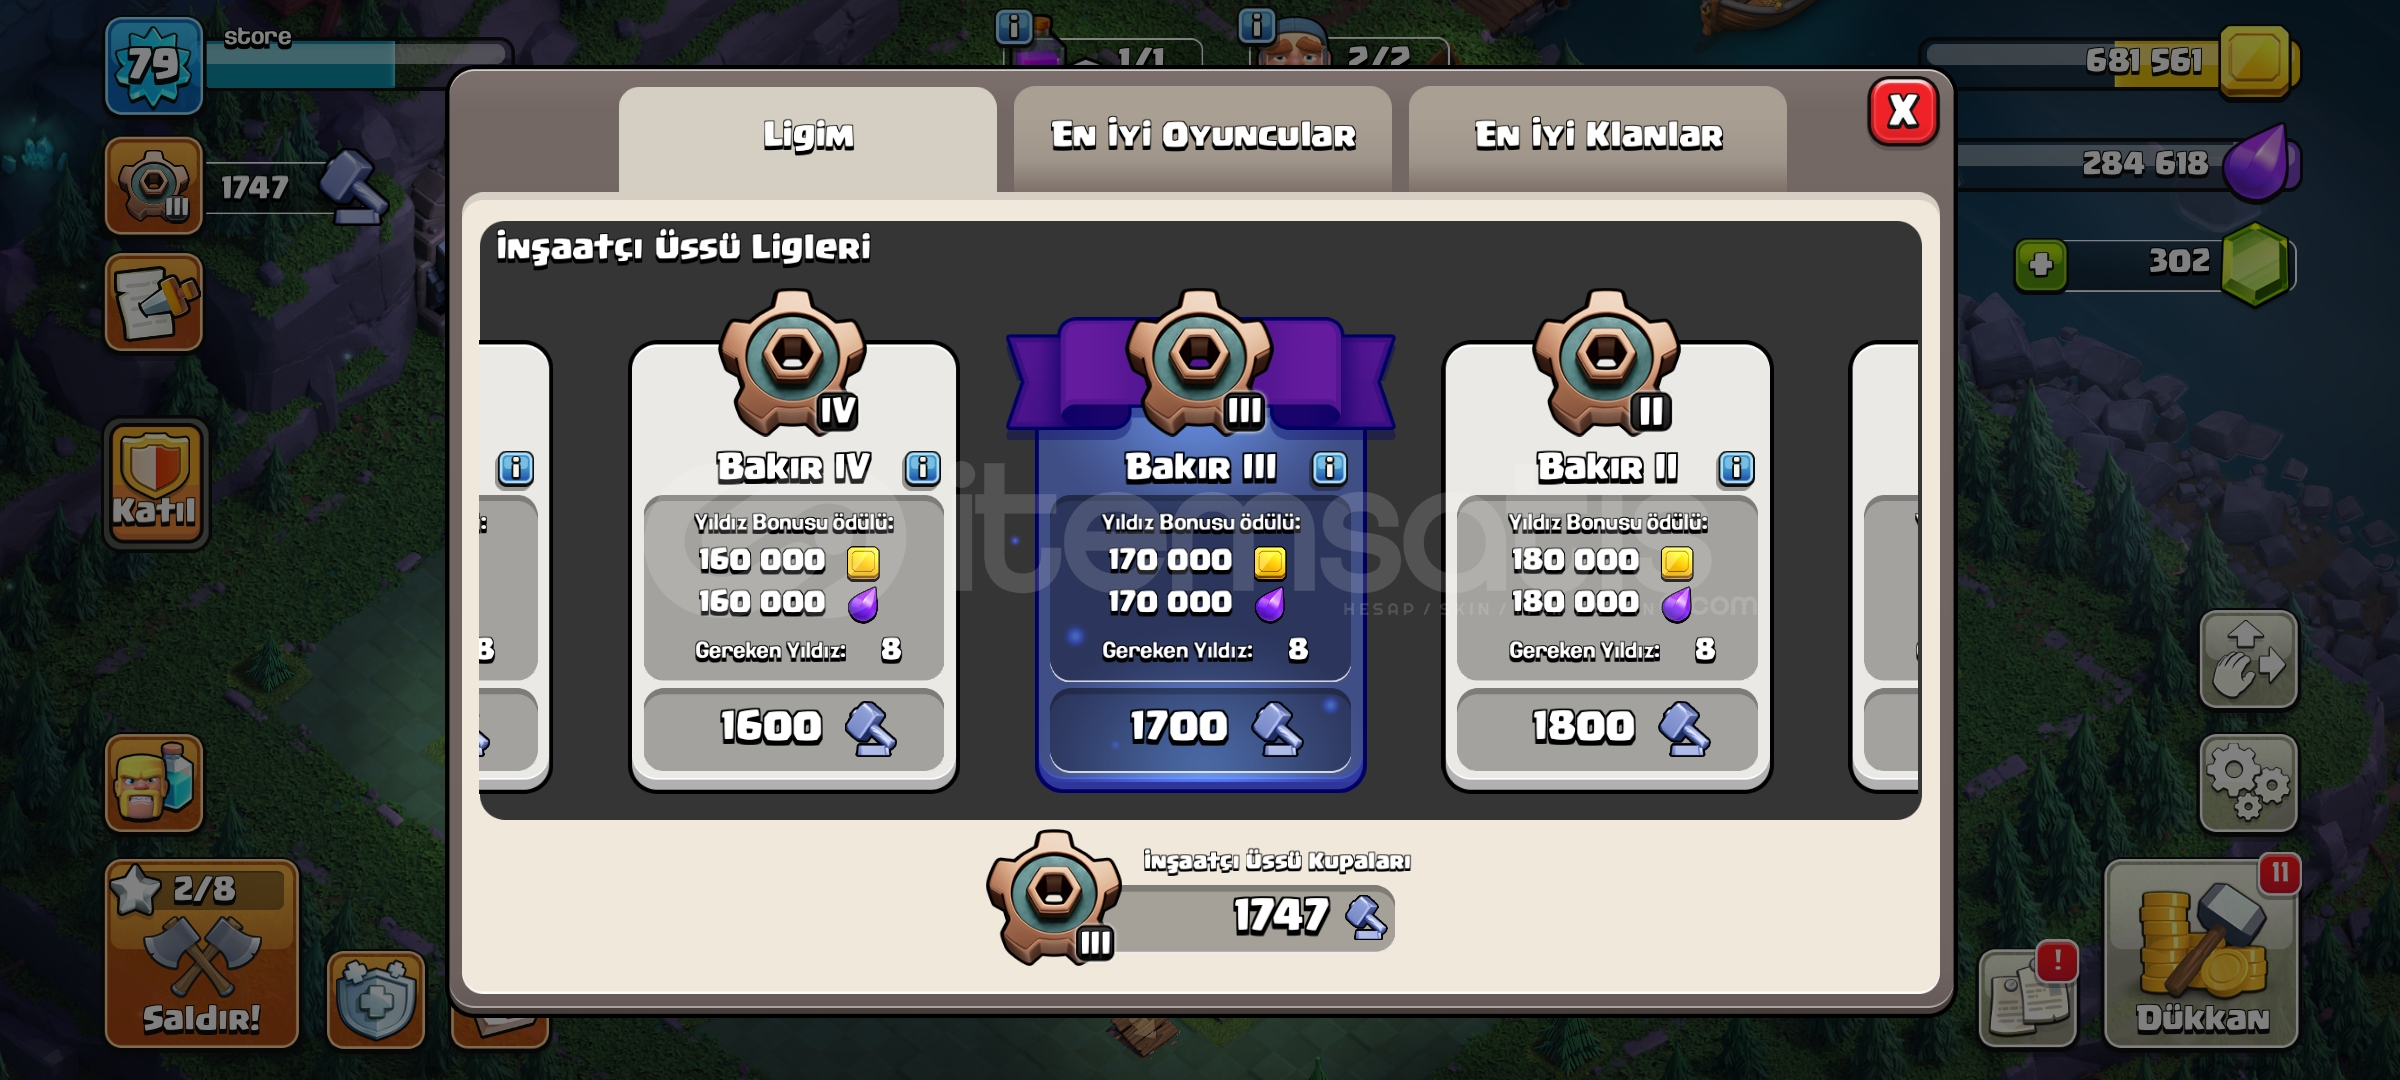Select the Ligim tab
Viewport: 2400px width, 1080px height.
click(x=808, y=137)
